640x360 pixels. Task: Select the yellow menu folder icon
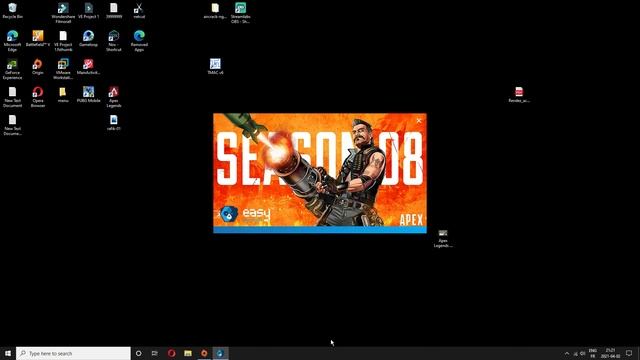click(x=62, y=94)
